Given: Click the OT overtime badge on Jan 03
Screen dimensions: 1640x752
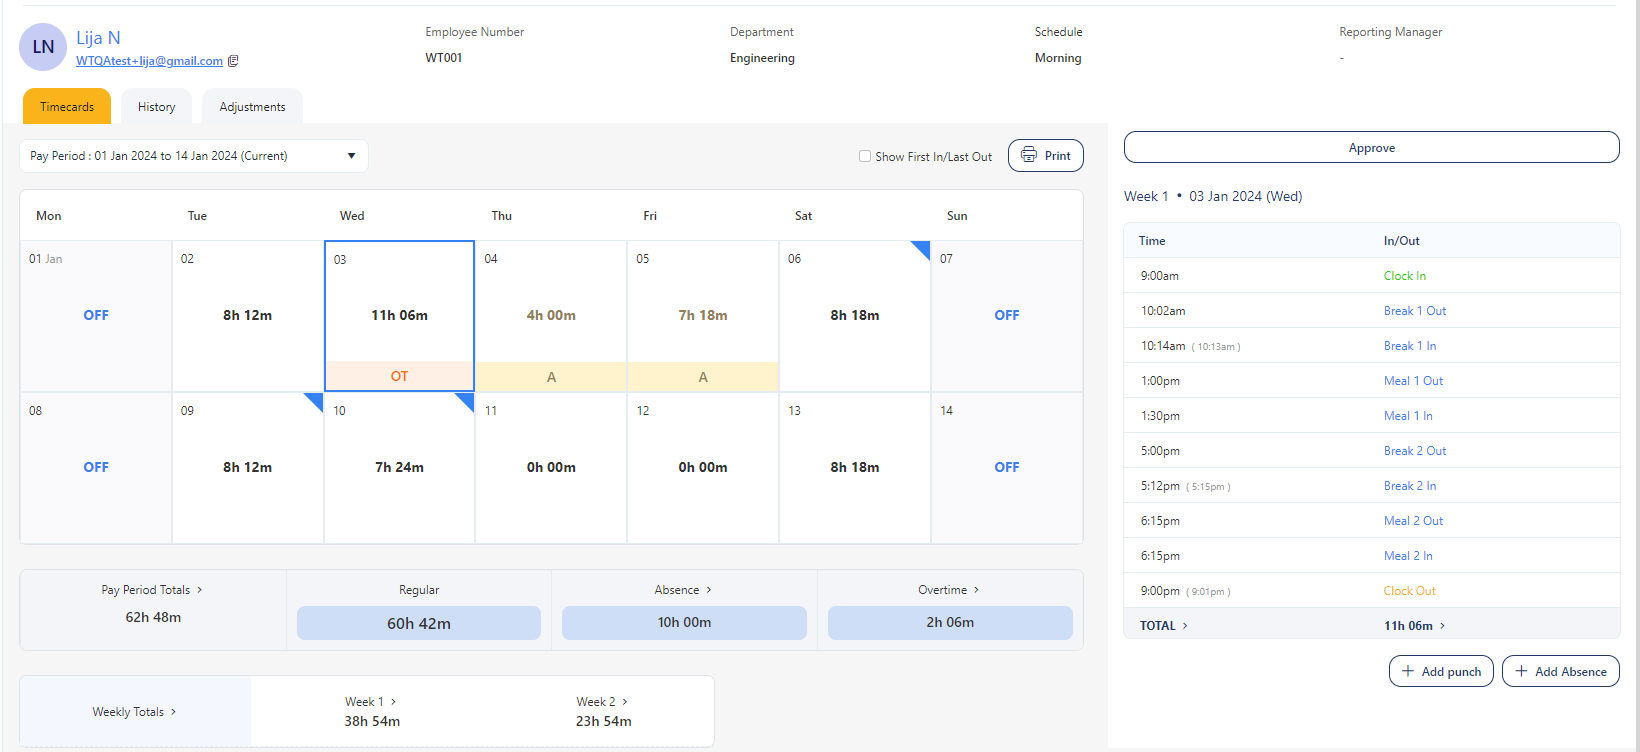Looking at the screenshot, I should pyautogui.click(x=399, y=376).
